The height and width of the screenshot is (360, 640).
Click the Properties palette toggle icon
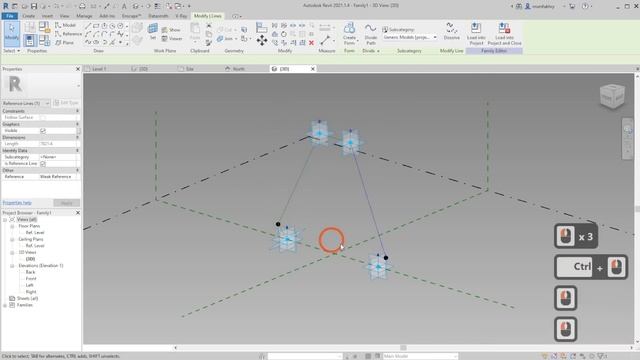point(29,40)
